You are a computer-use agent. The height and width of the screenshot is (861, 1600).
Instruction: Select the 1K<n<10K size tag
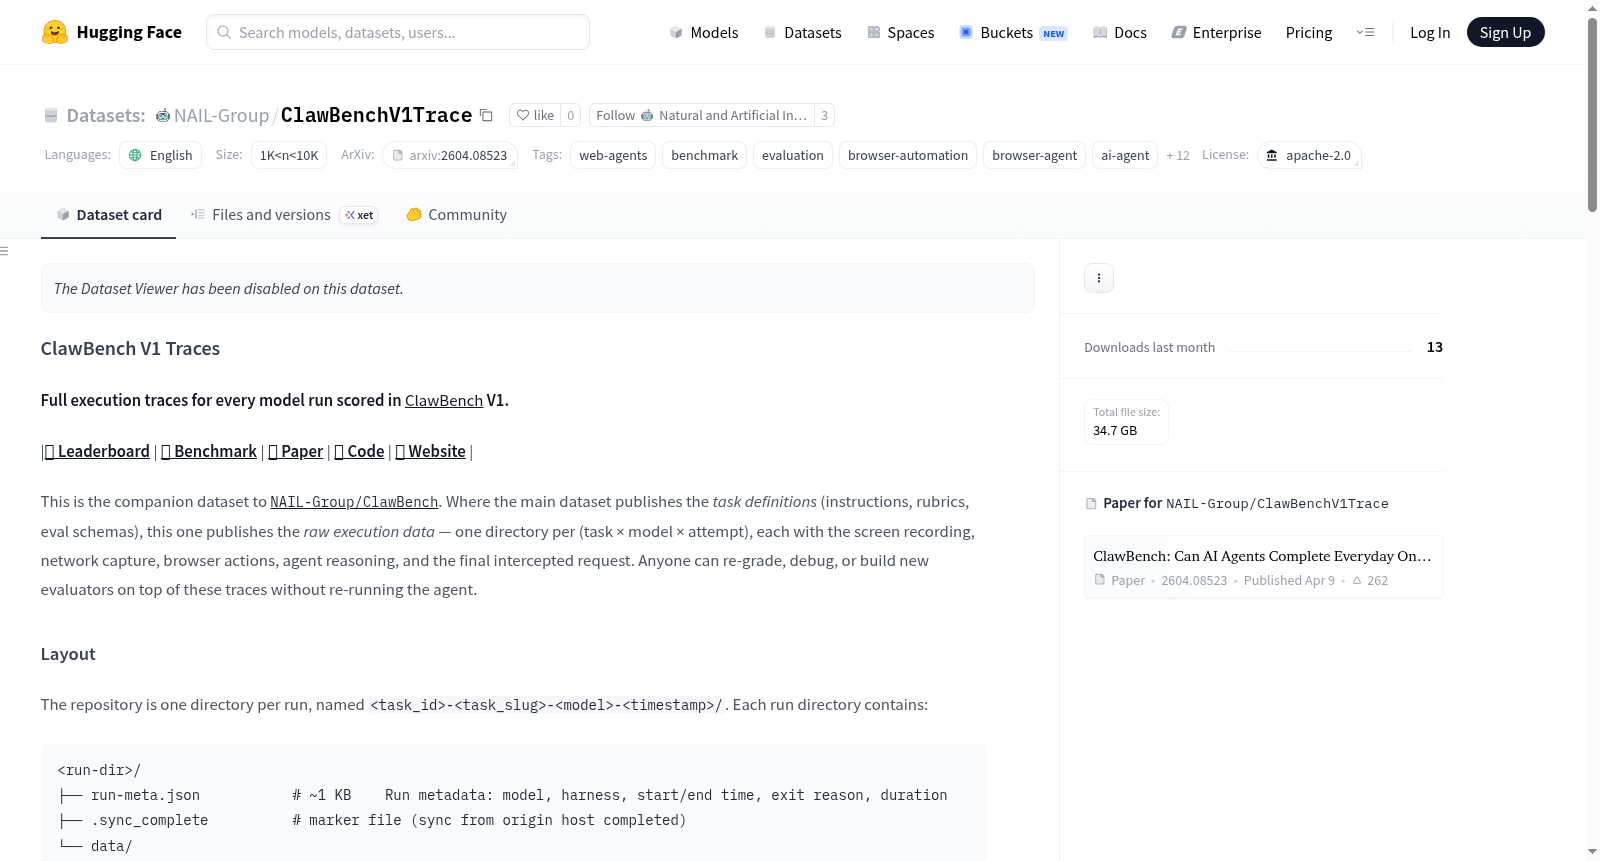pos(289,155)
